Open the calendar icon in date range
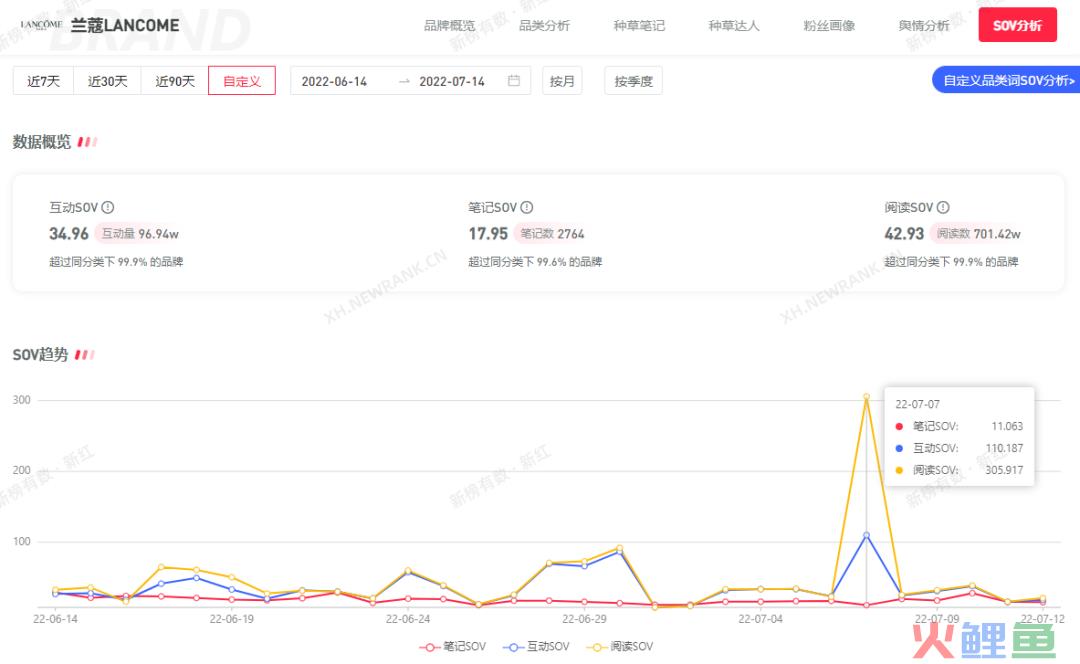Screen dimensions: 1080x664 tap(514, 81)
